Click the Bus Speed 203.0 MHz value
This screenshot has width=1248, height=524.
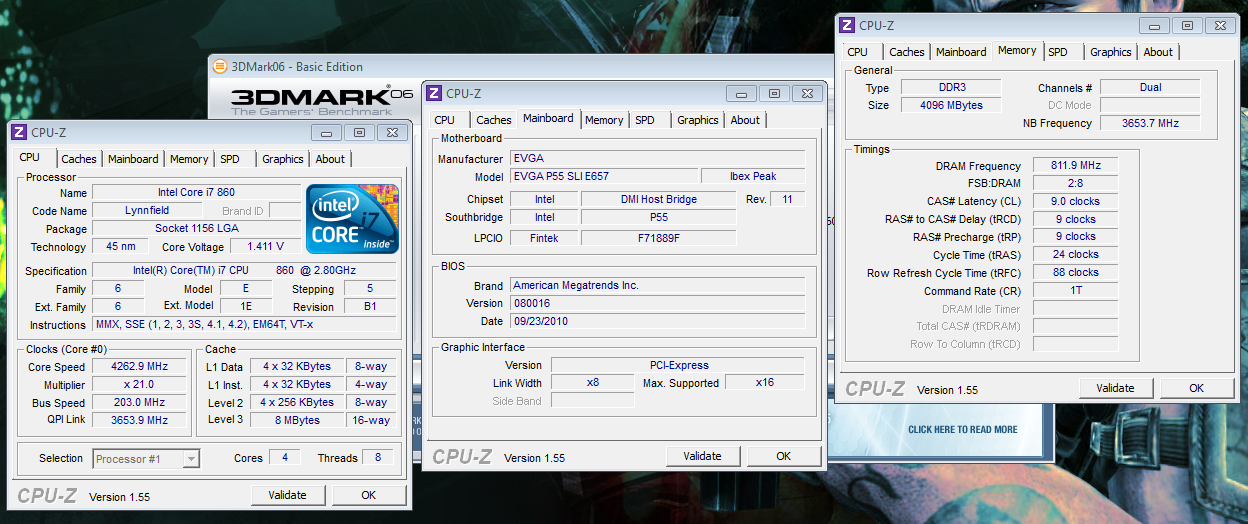[139, 402]
